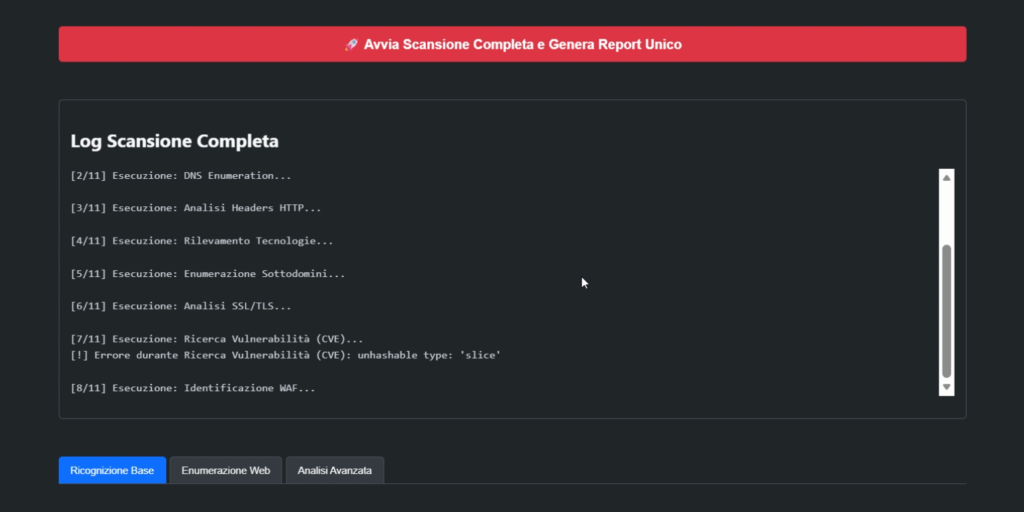Select the Analisi Headers HTTP log entry

click(x=196, y=208)
